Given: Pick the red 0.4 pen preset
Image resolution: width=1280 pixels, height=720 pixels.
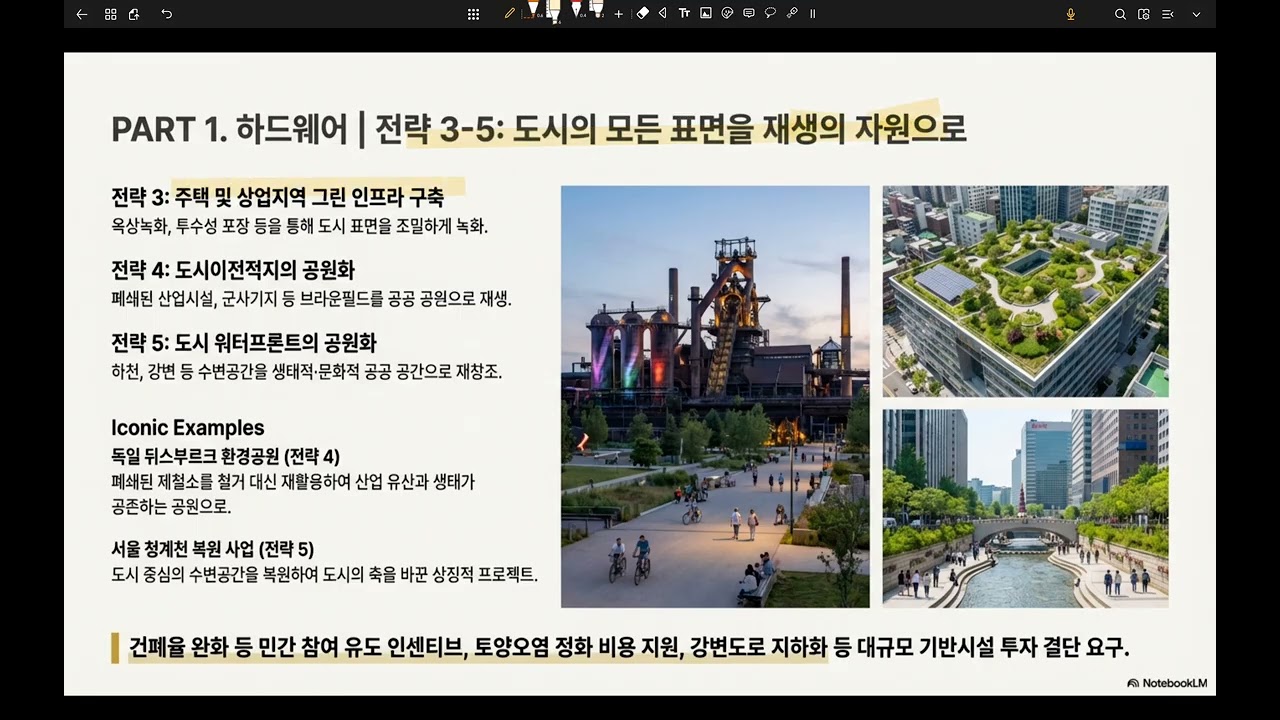Looking at the screenshot, I should tap(577, 10).
